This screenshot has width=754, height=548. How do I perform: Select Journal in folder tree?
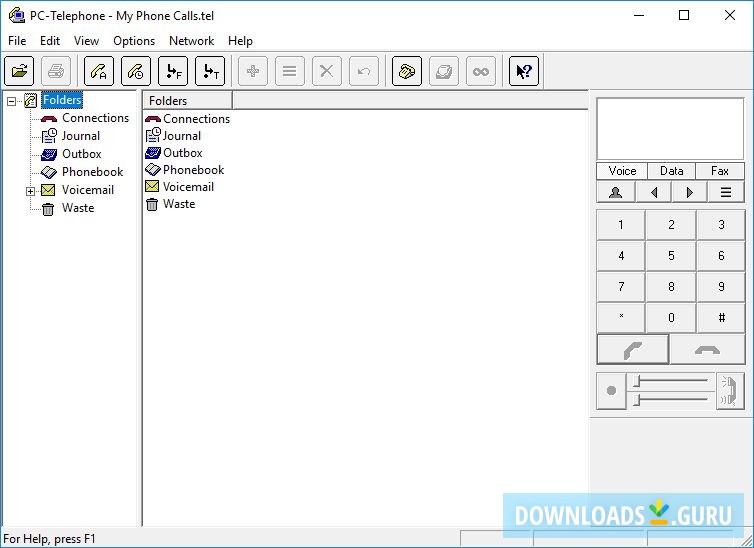81,136
